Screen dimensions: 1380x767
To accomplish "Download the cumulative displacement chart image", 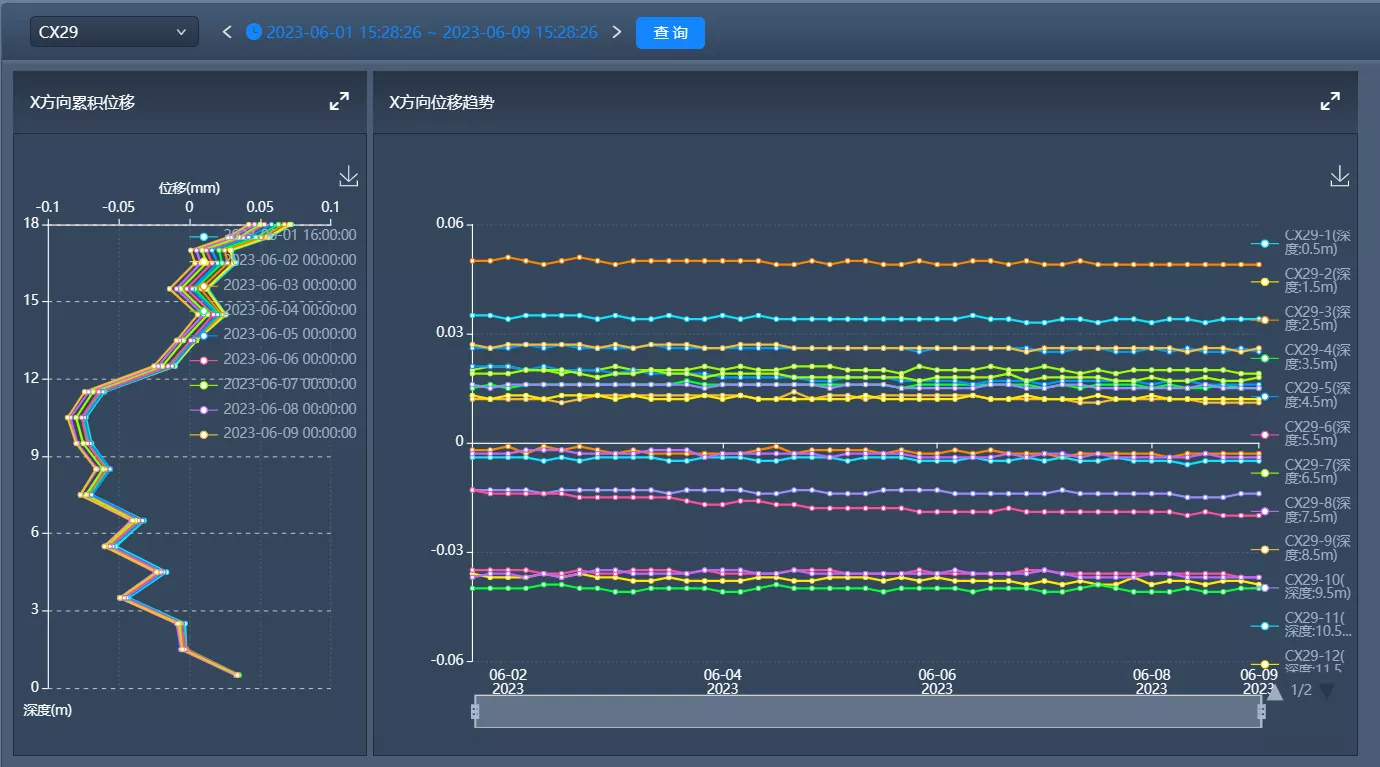I will 348,177.
